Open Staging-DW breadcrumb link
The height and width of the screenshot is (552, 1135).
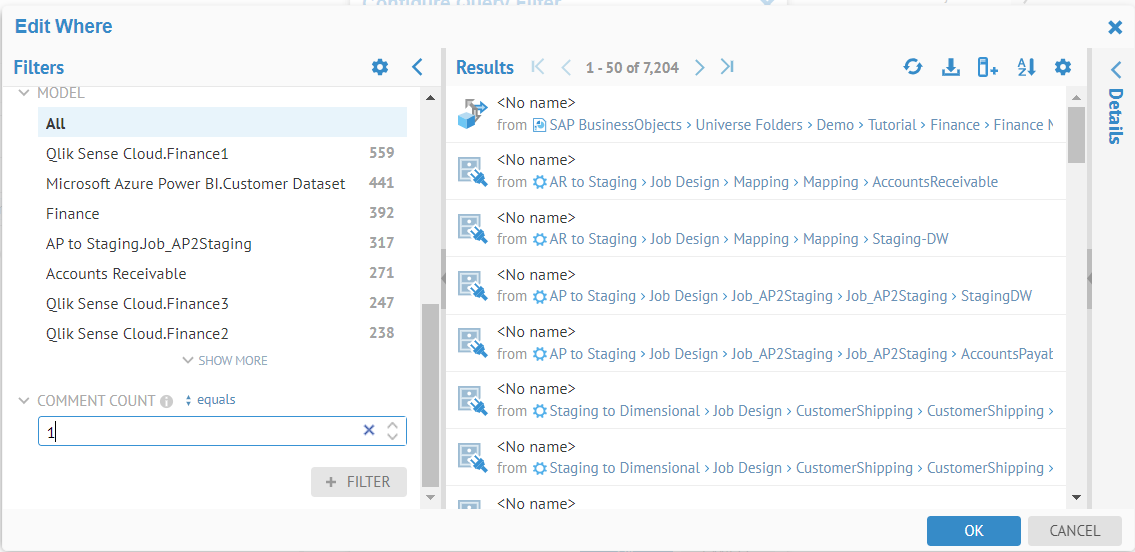pos(910,239)
